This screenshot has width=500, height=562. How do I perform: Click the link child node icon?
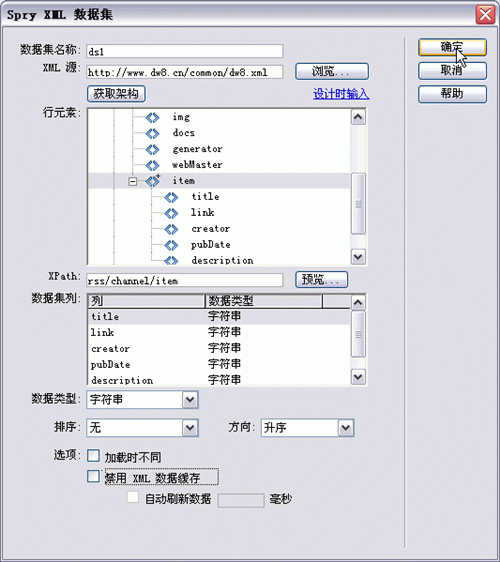(171, 213)
